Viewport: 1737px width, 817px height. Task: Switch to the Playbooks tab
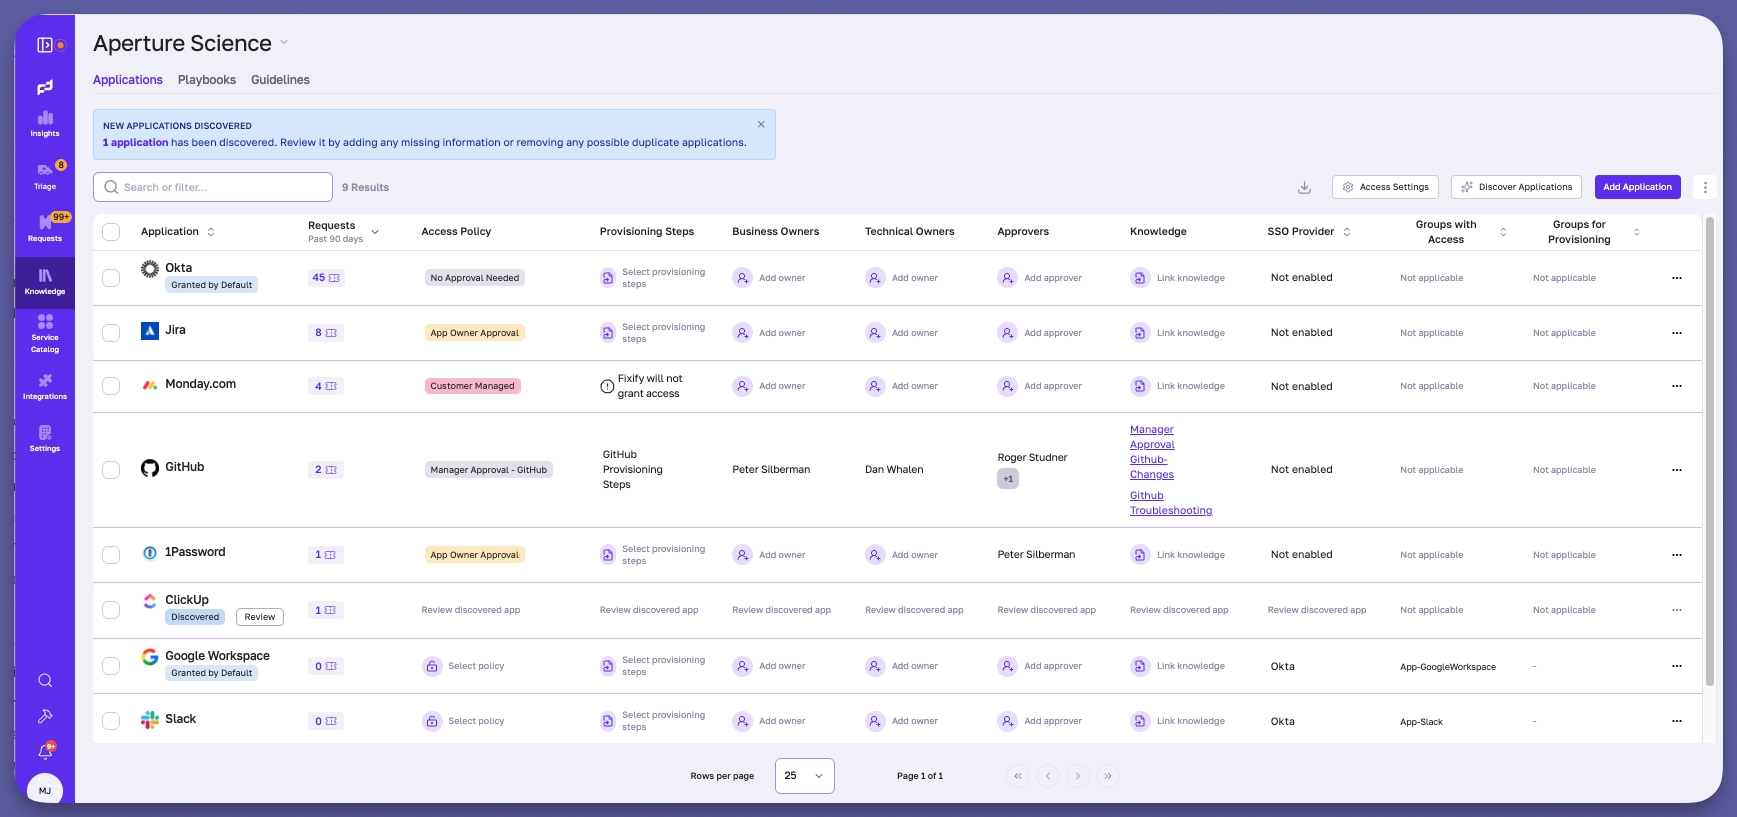pyautogui.click(x=207, y=80)
